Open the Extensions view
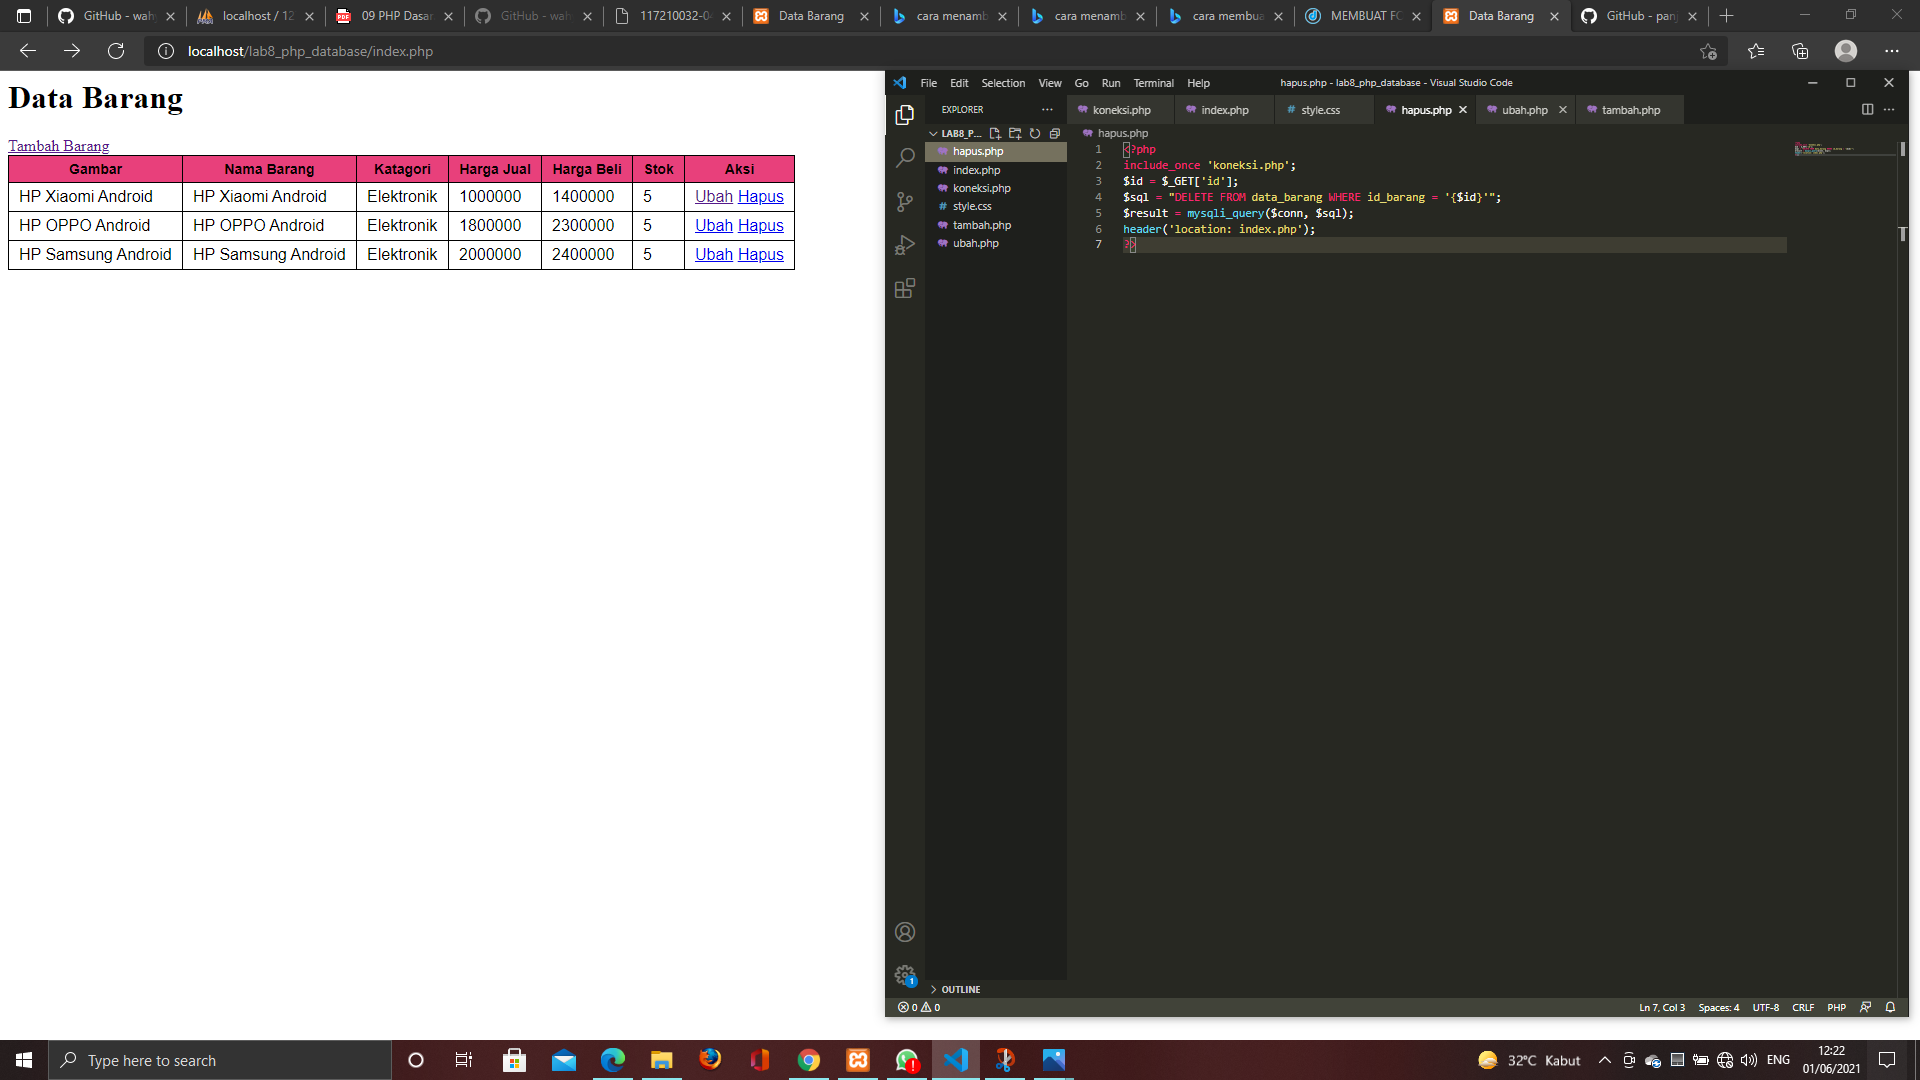This screenshot has height=1080, width=1920. (904, 288)
